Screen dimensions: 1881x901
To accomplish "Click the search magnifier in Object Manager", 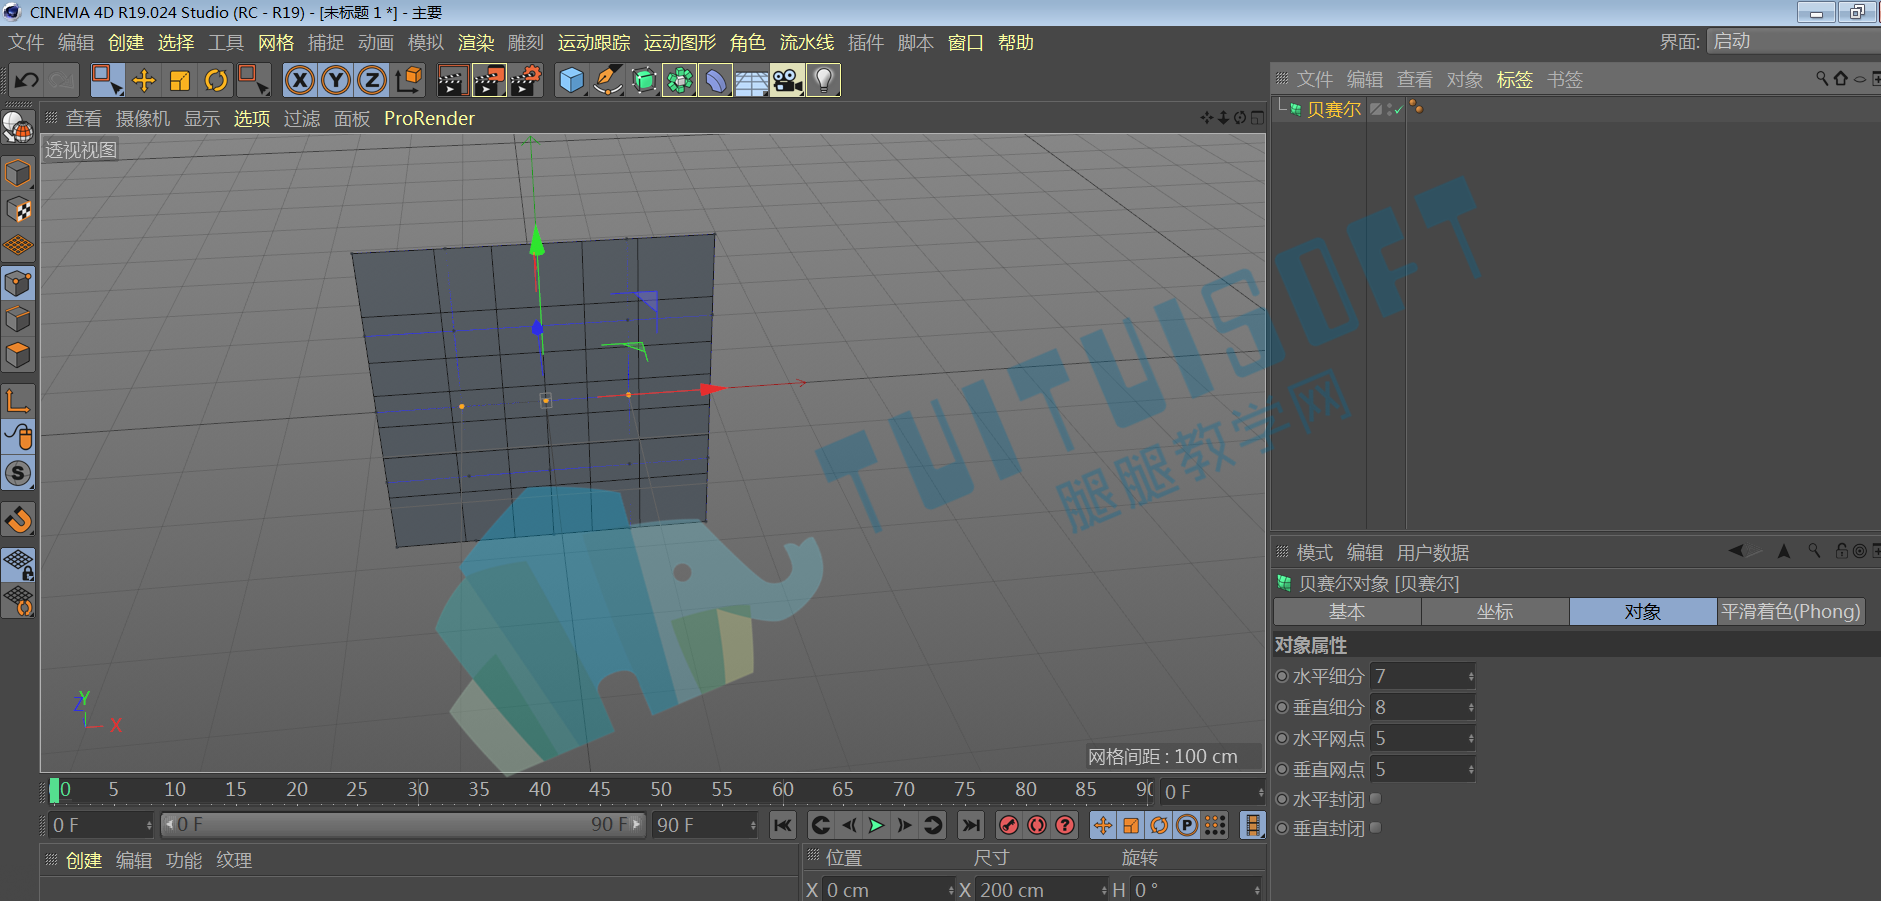I will tap(1822, 79).
